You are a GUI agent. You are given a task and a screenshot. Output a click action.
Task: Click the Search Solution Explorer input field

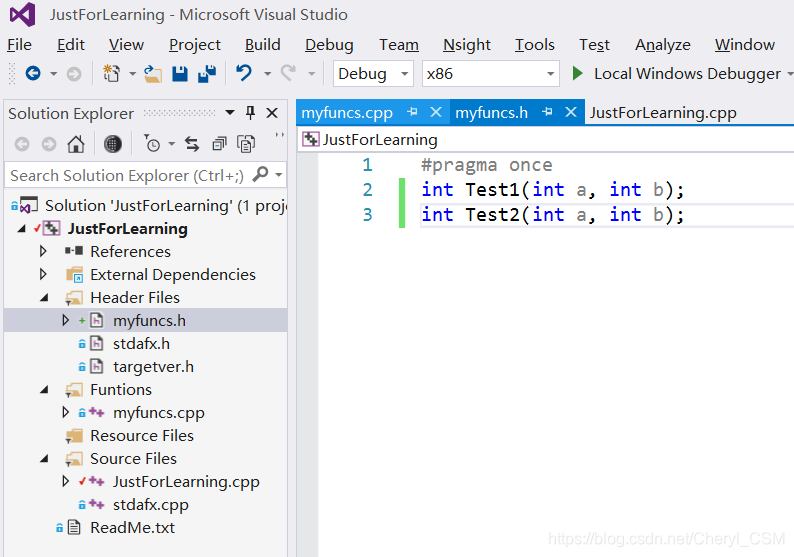point(128,175)
